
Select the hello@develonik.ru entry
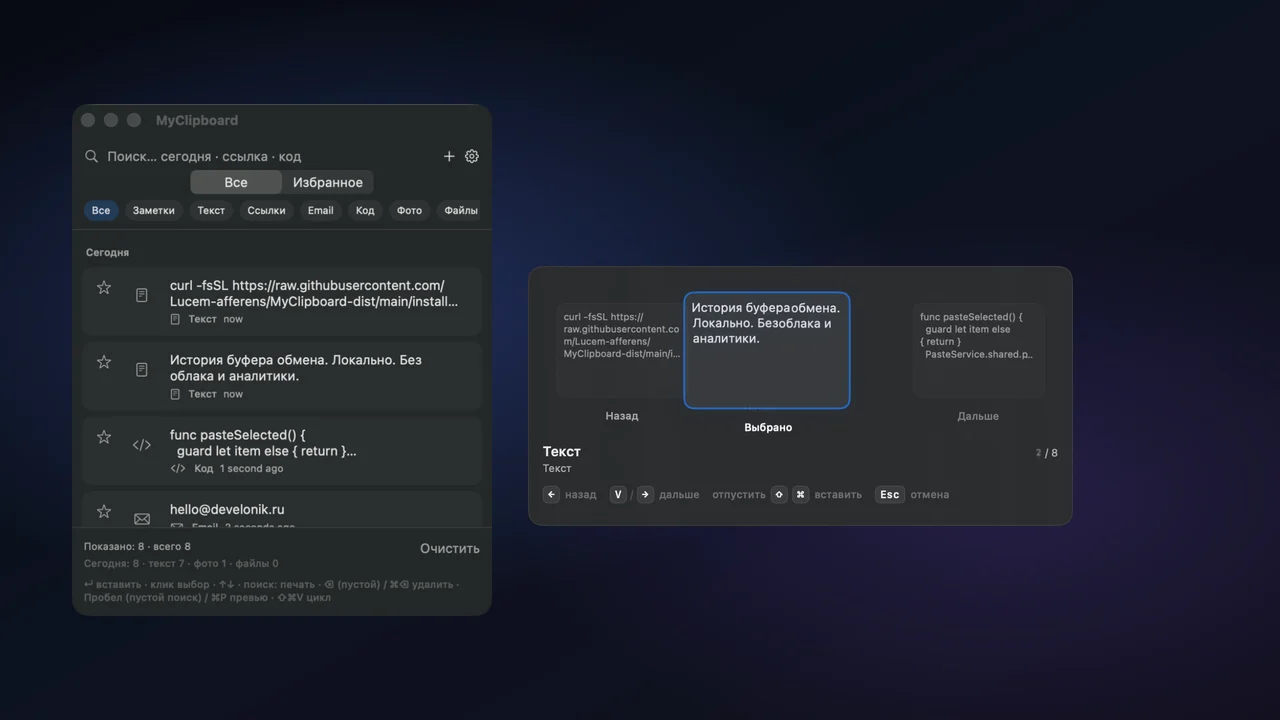pos(282,510)
